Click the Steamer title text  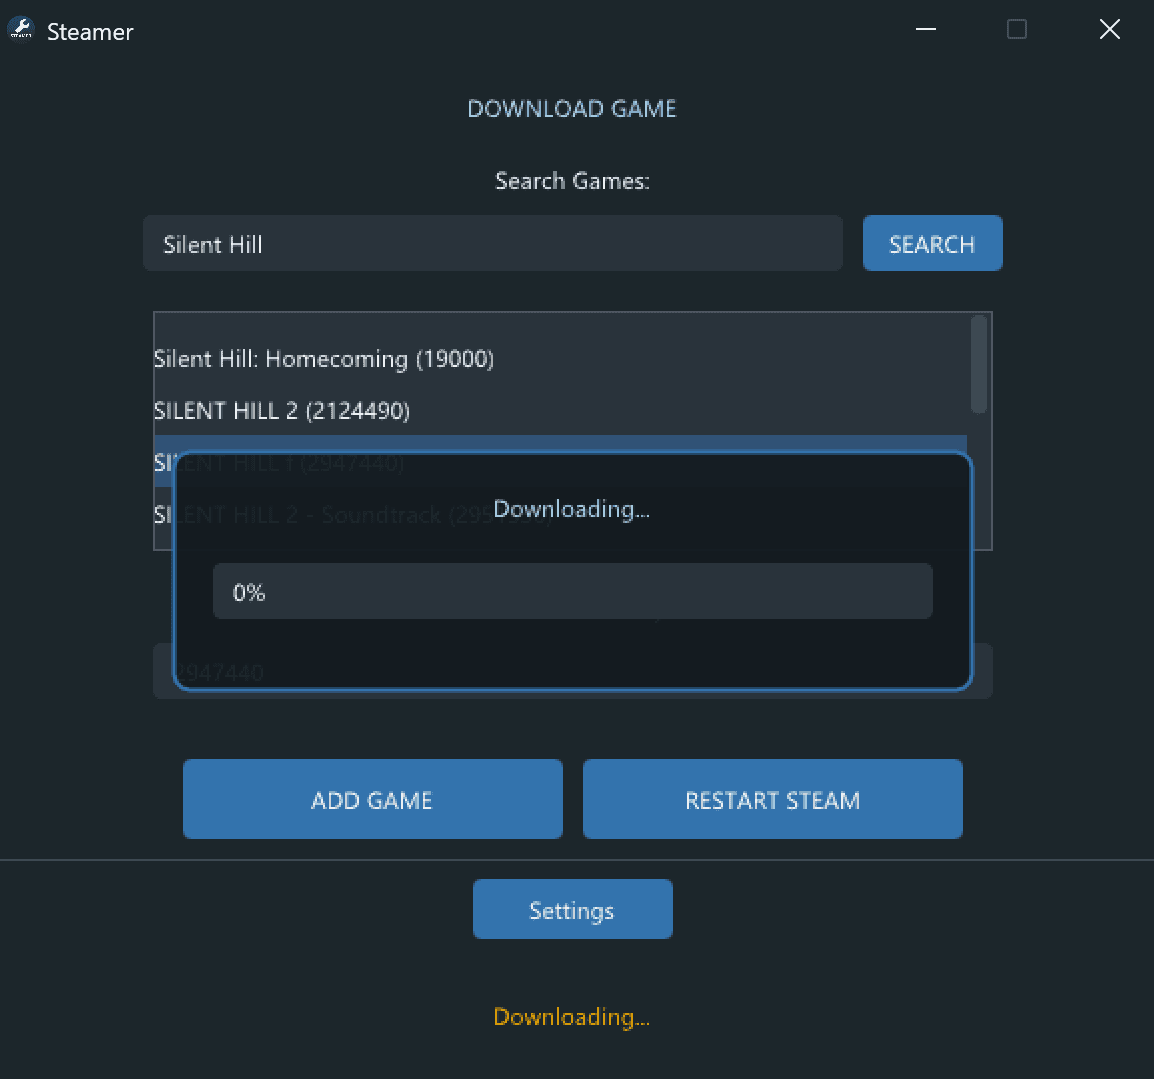(x=90, y=31)
